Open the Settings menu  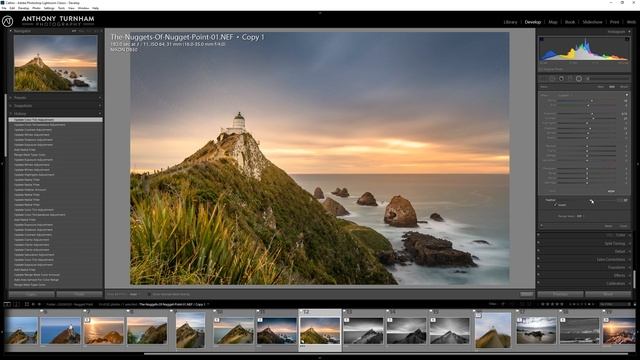tap(49, 8)
